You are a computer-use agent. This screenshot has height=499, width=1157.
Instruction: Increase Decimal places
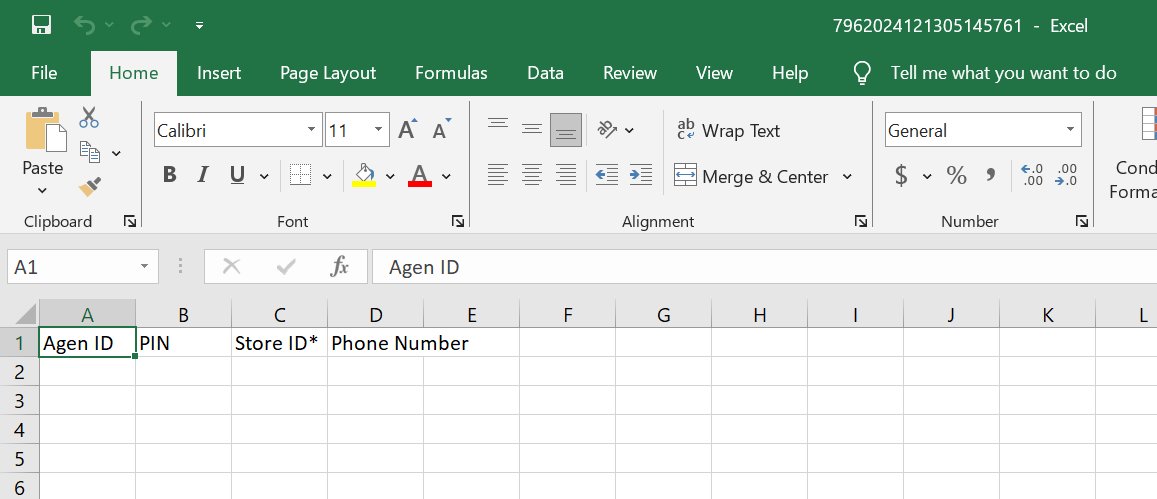[x=1032, y=175]
